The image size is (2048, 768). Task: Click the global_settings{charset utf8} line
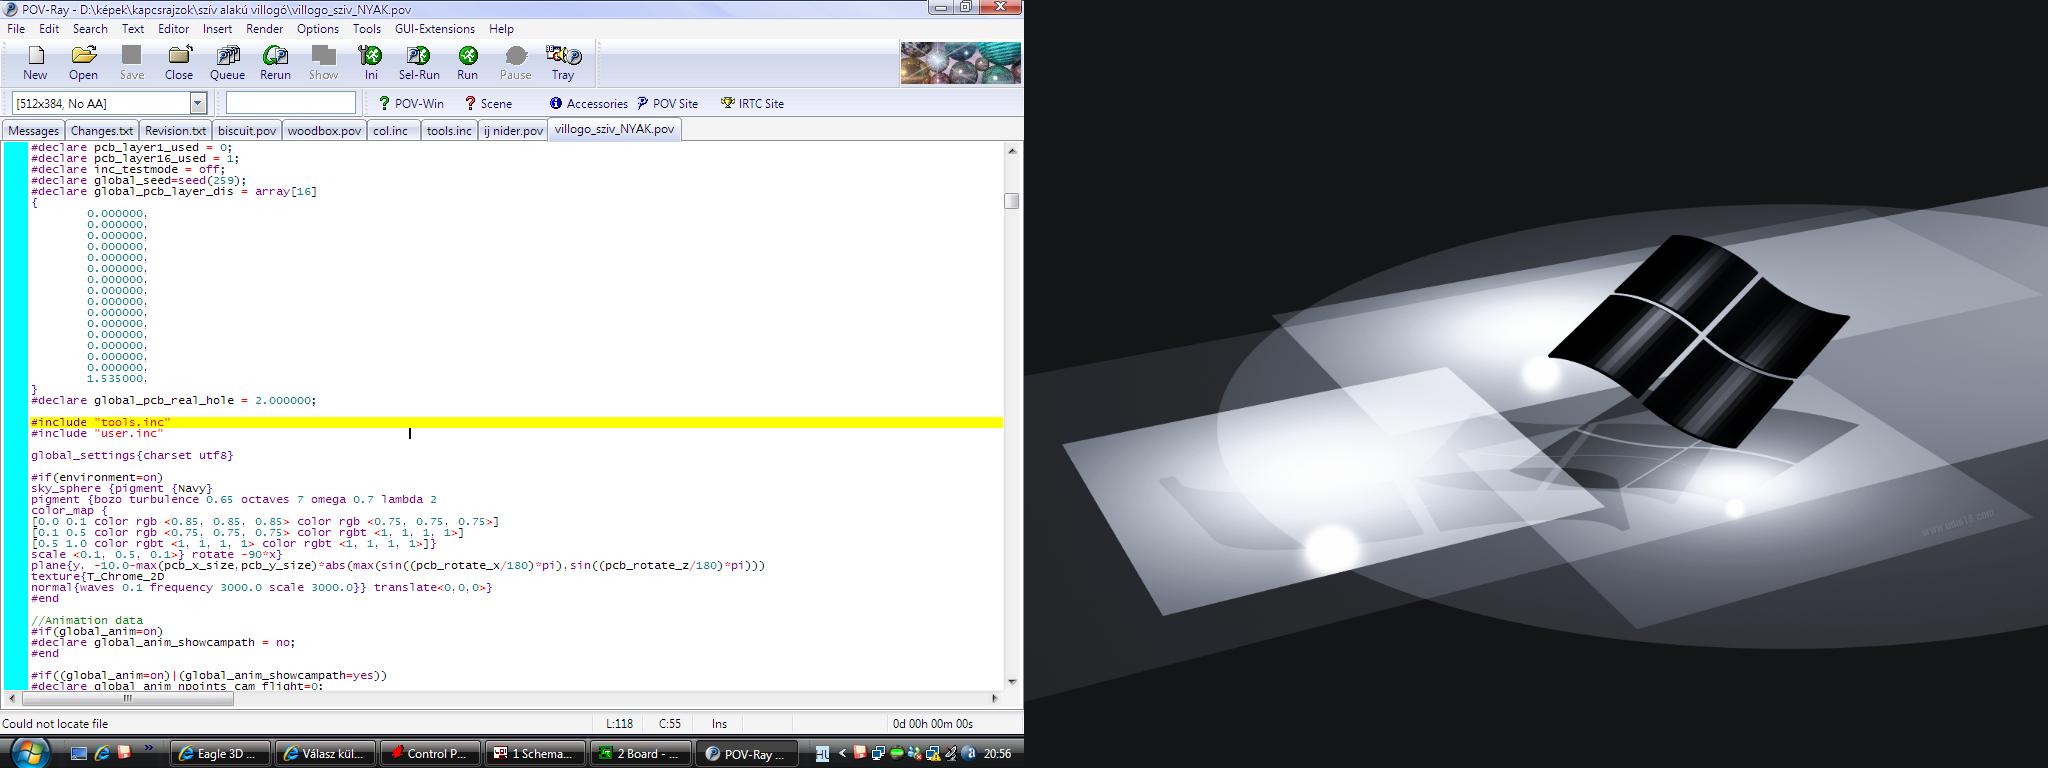point(132,455)
